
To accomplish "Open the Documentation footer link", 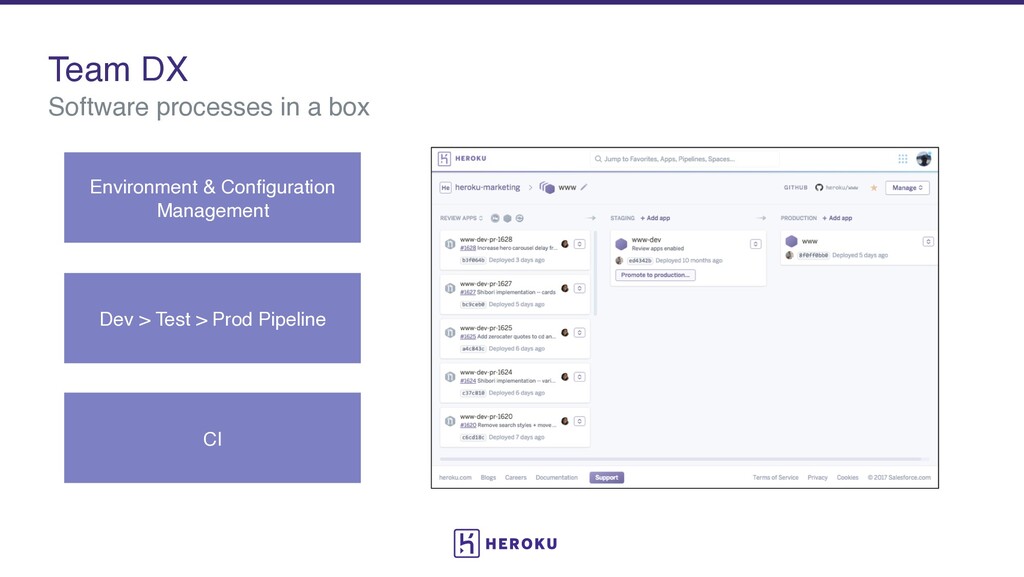I will tap(556, 478).
